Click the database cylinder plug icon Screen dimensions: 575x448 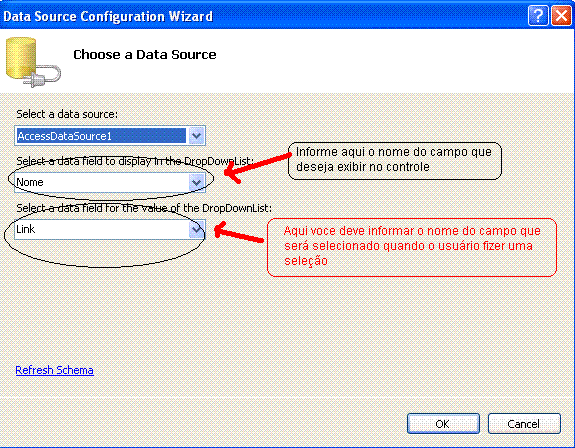point(33,62)
